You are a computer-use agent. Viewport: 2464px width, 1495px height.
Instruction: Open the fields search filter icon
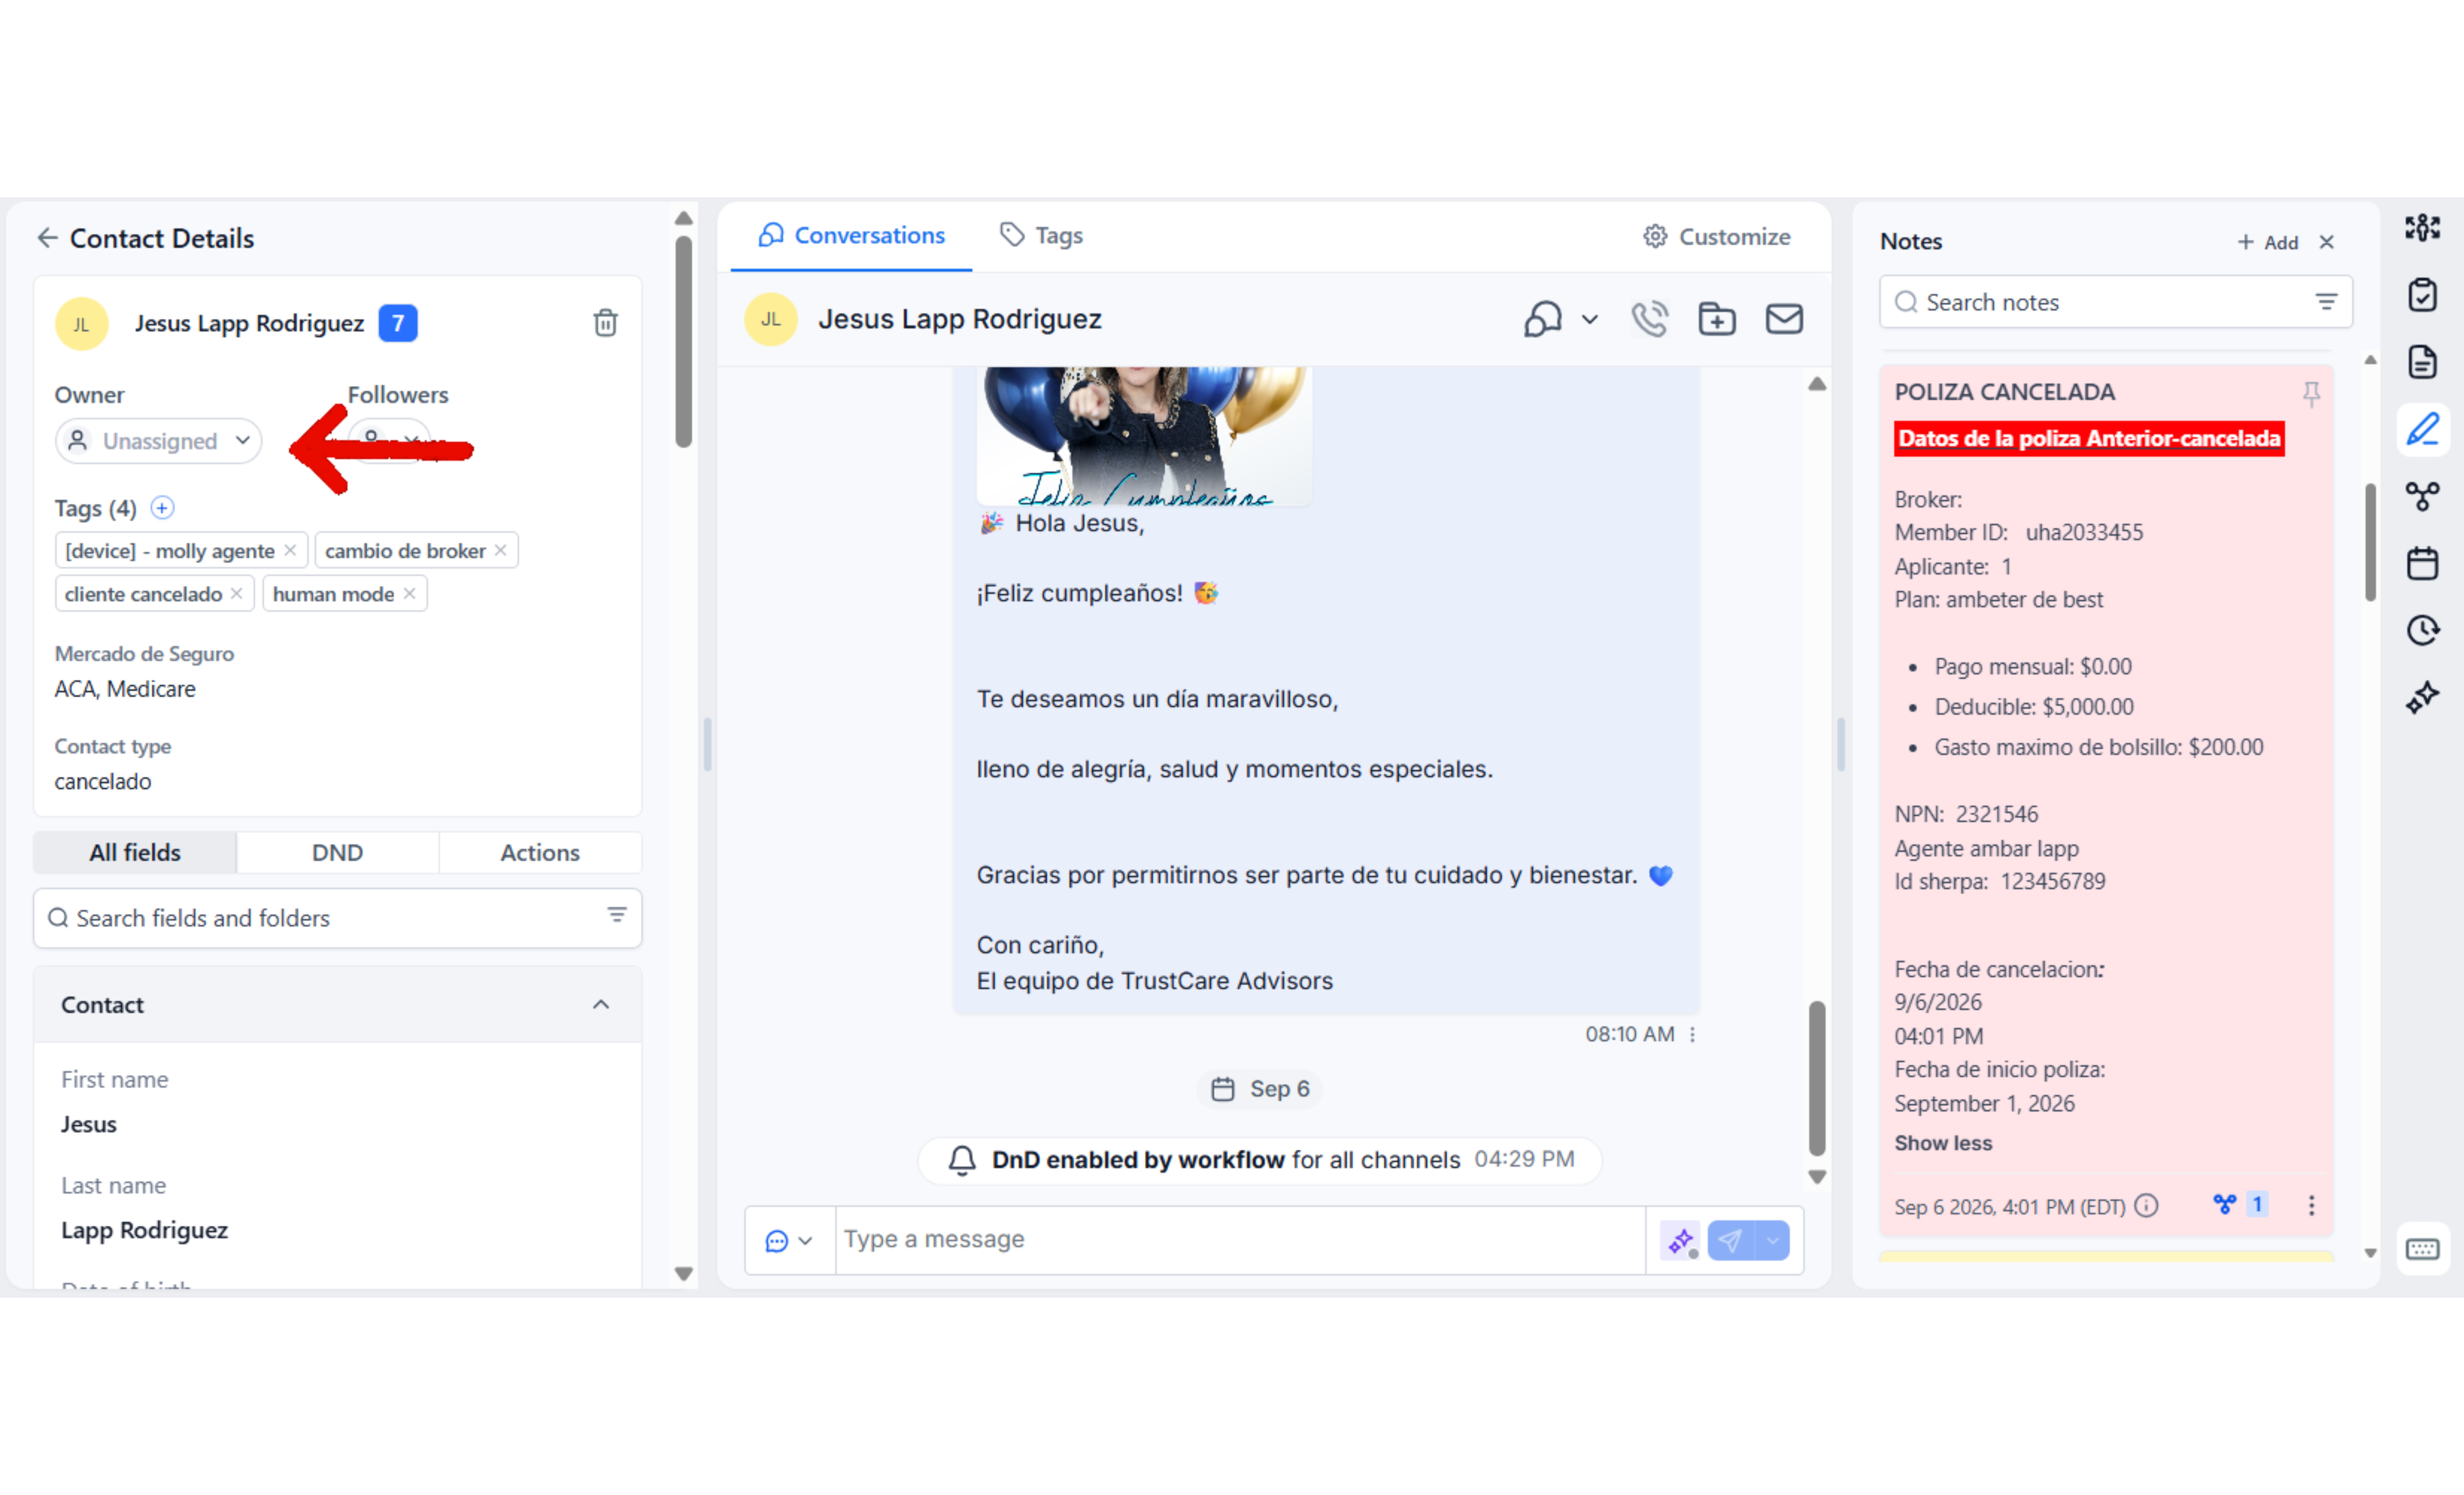coord(617,915)
